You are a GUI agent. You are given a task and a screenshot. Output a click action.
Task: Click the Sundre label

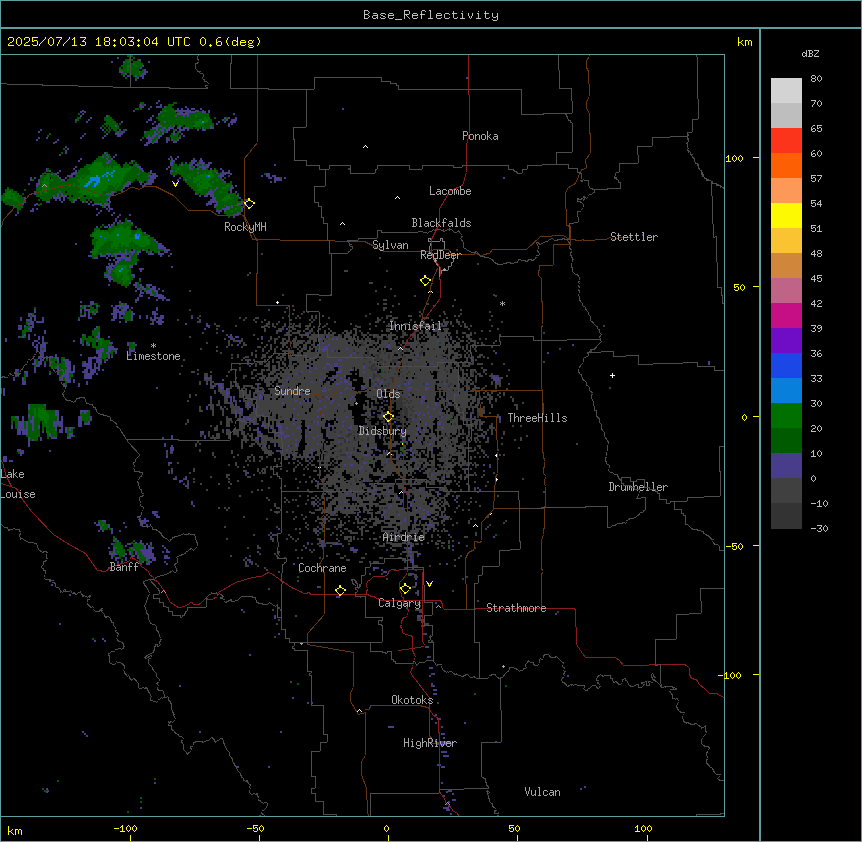(x=292, y=391)
